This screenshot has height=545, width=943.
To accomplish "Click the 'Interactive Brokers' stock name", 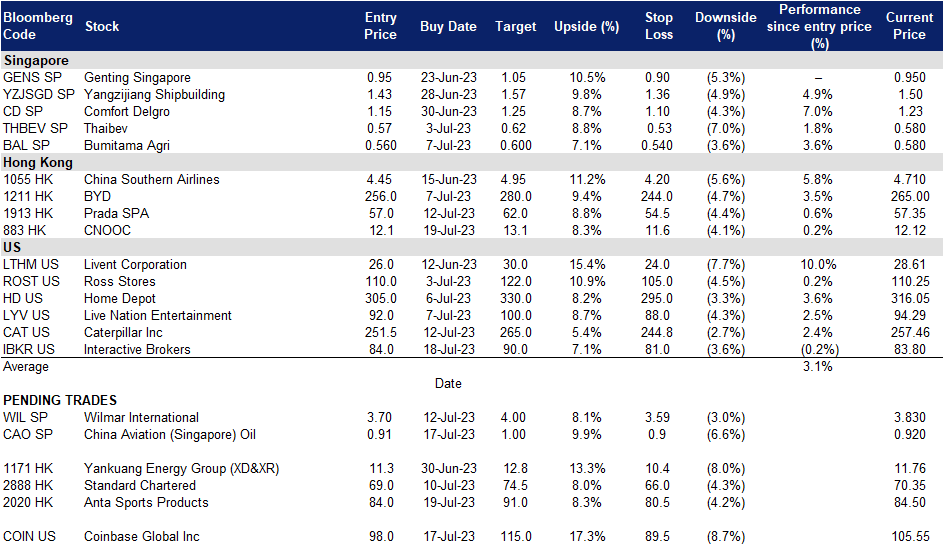I will tap(137, 349).
